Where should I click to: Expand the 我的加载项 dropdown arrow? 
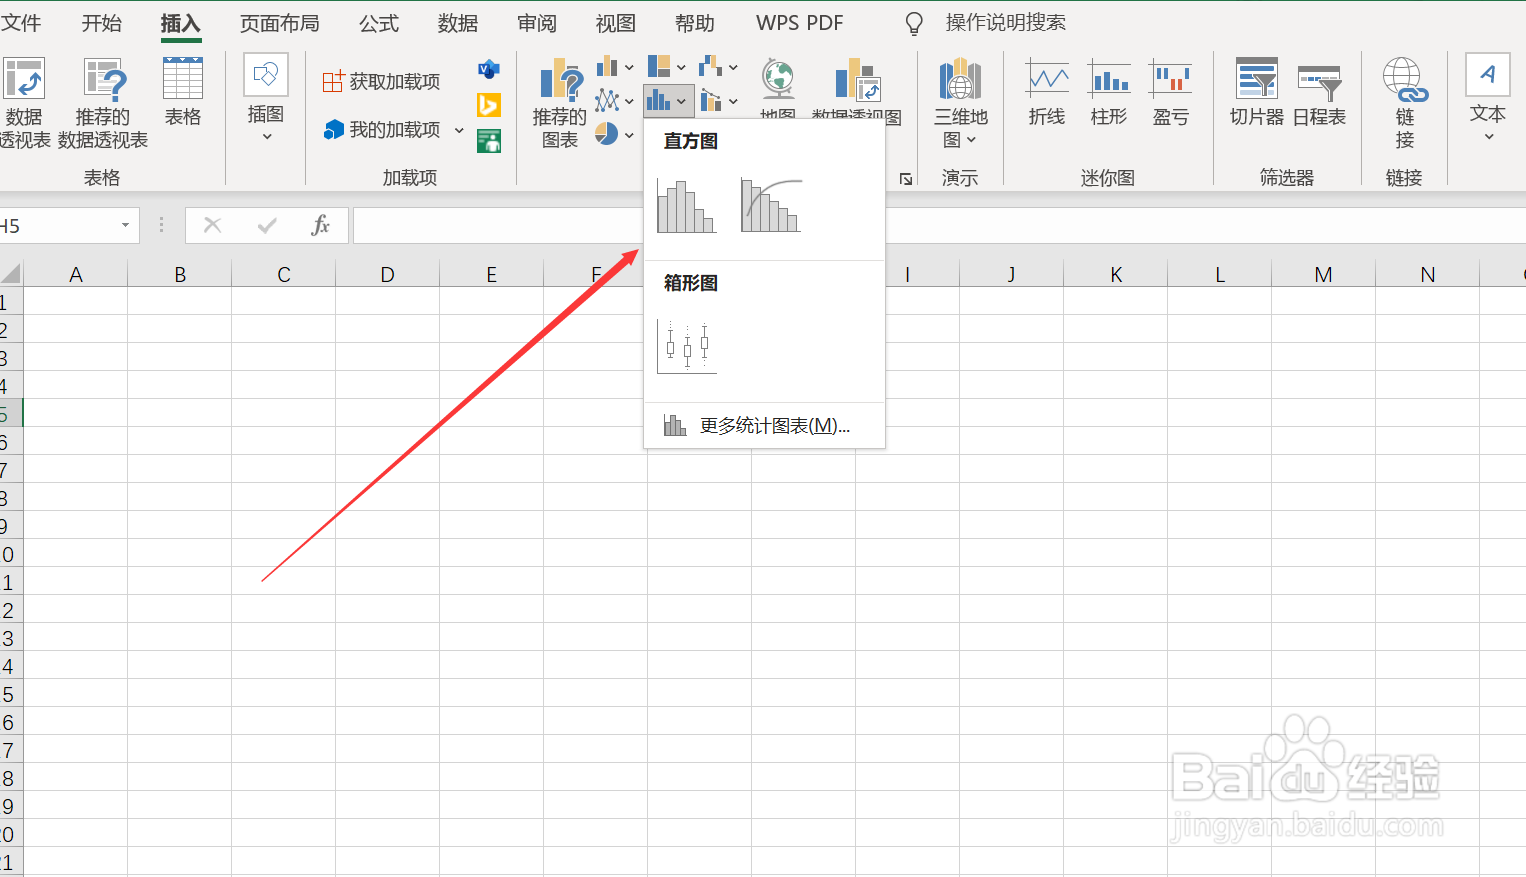(459, 130)
